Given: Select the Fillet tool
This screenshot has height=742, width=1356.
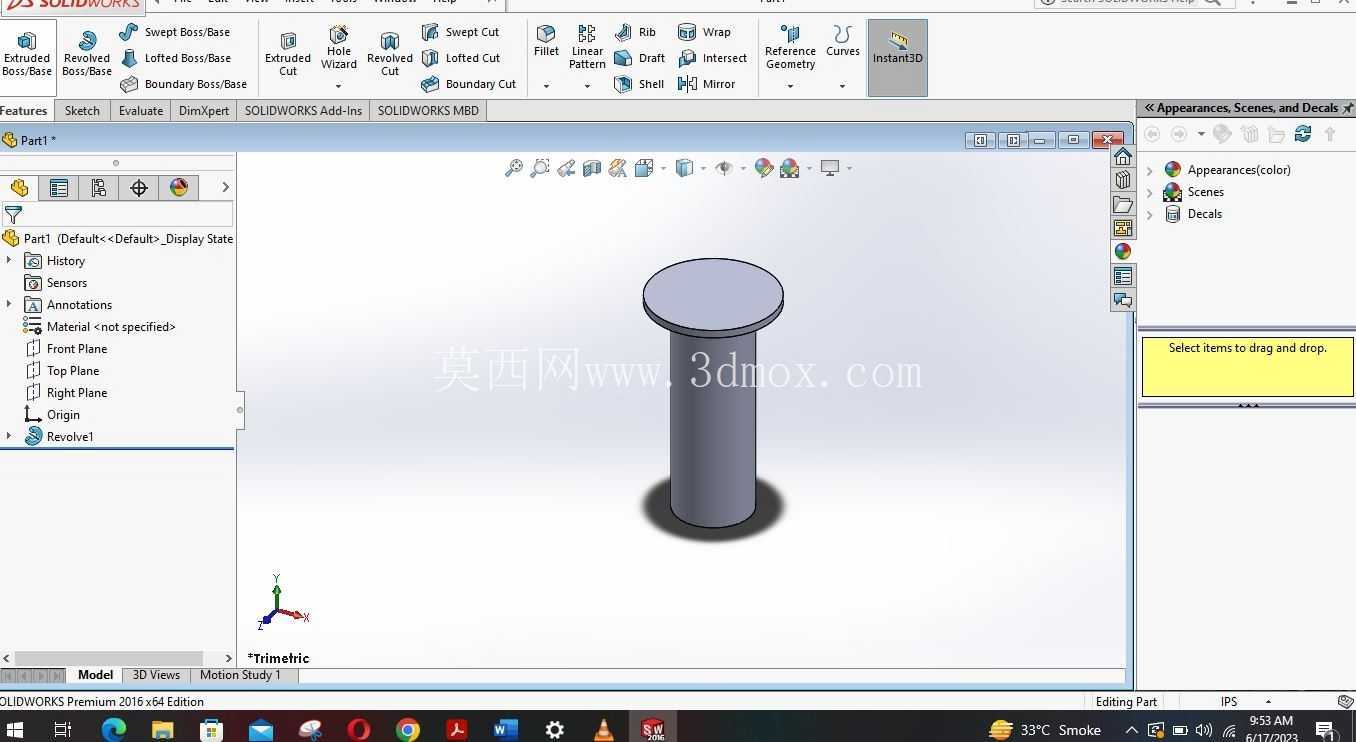Looking at the screenshot, I should (x=546, y=41).
